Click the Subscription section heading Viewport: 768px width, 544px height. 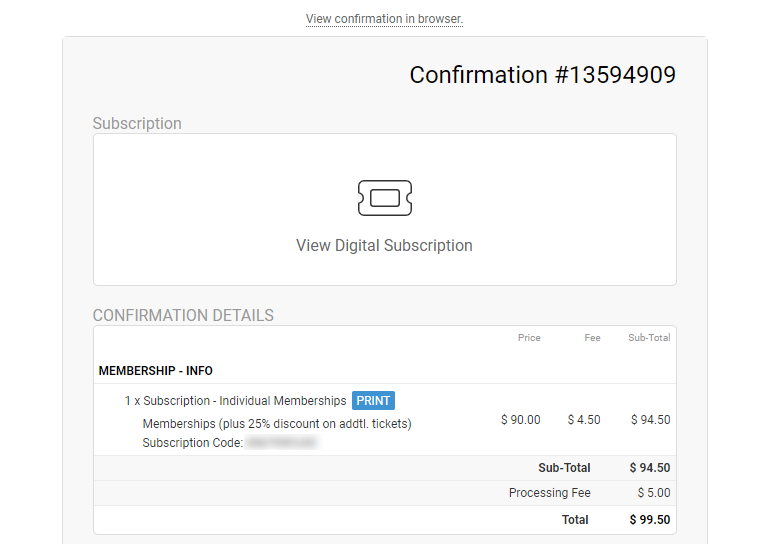pos(137,123)
